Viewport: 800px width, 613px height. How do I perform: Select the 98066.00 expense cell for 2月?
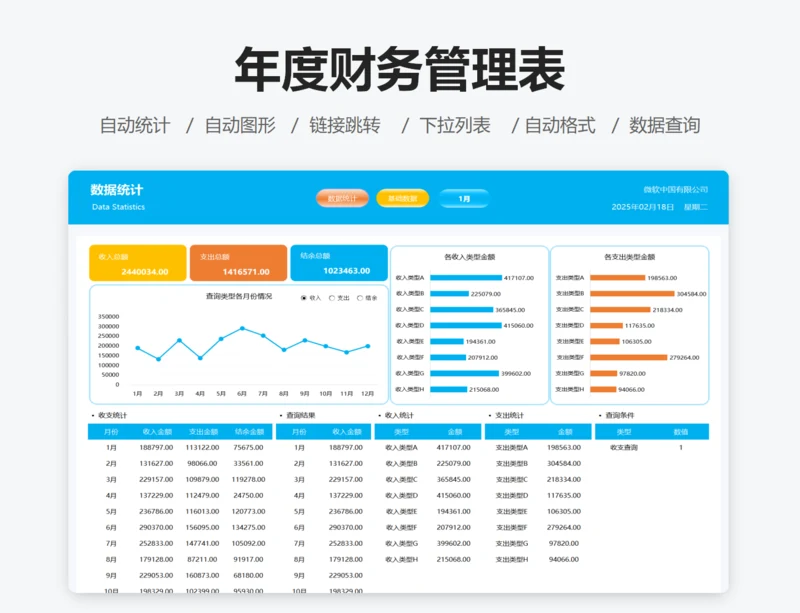(x=202, y=463)
